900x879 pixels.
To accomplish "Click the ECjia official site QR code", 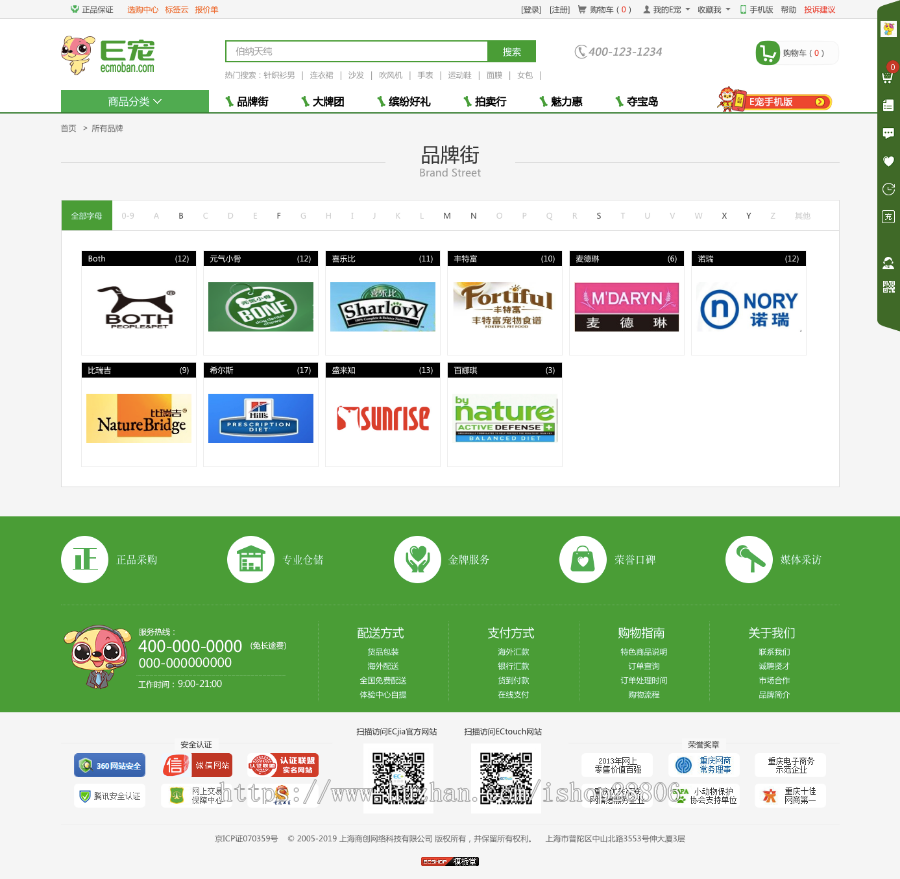I will (398, 779).
